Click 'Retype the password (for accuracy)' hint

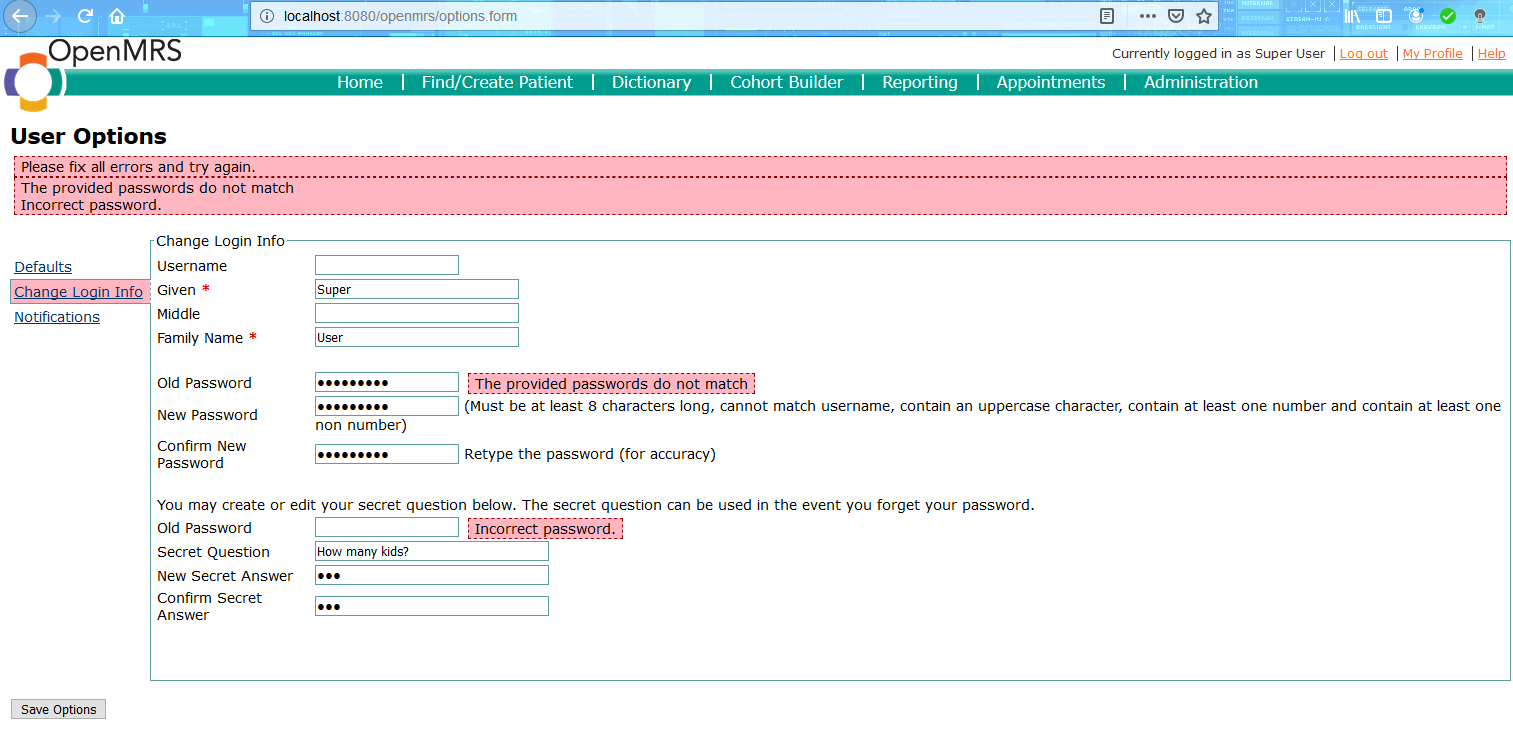point(590,454)
